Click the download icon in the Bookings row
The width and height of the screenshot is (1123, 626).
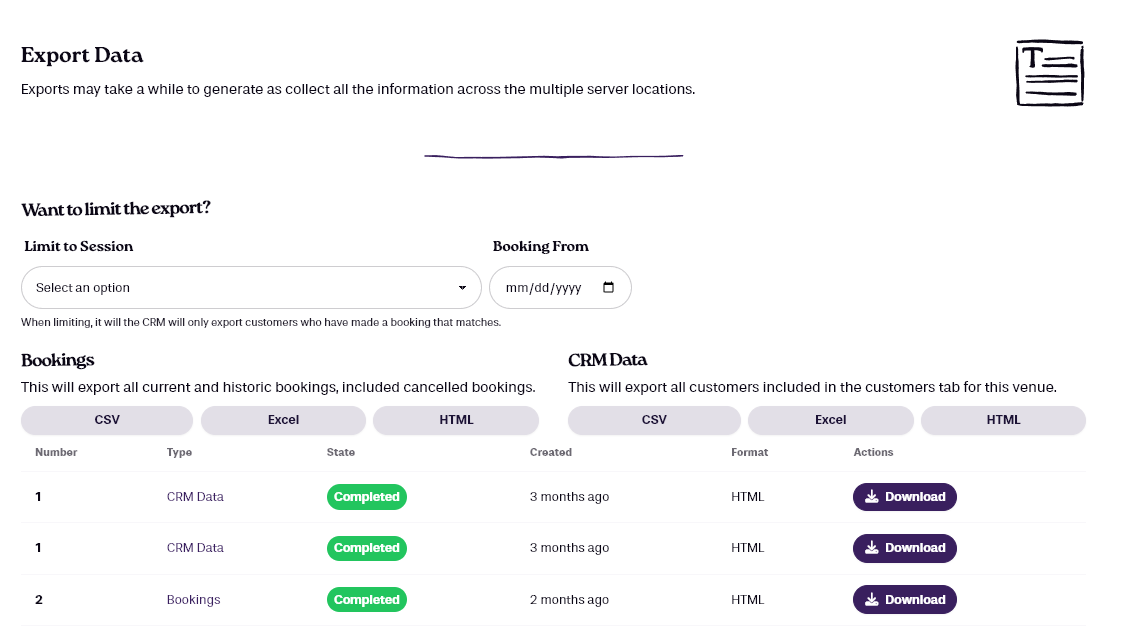tap(872, 600)
